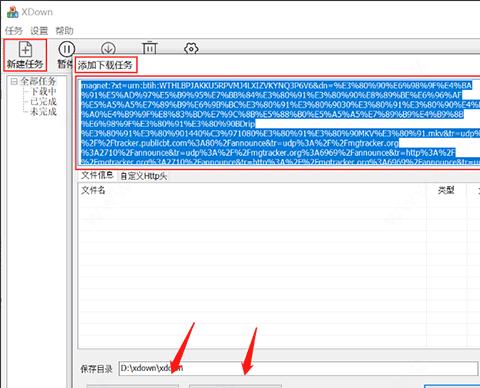
Task: Click the XDown app logo icon
Action: [13, 12]
